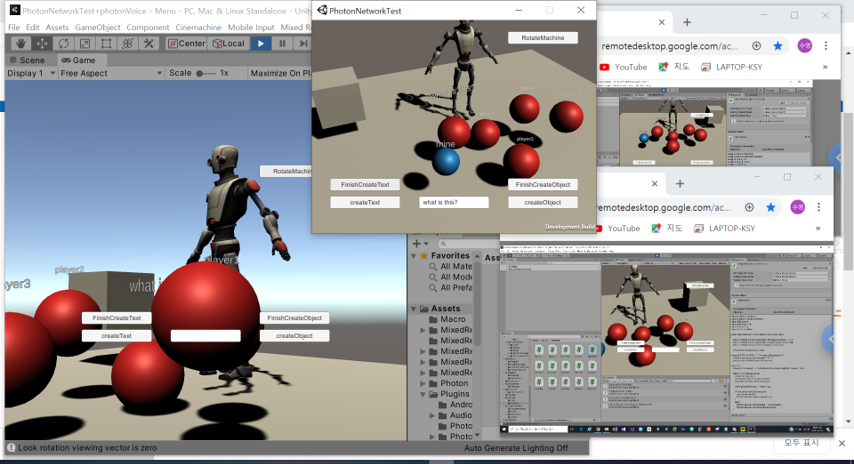Select the combined Transform tool in Unity toolbar

point(127,44)
